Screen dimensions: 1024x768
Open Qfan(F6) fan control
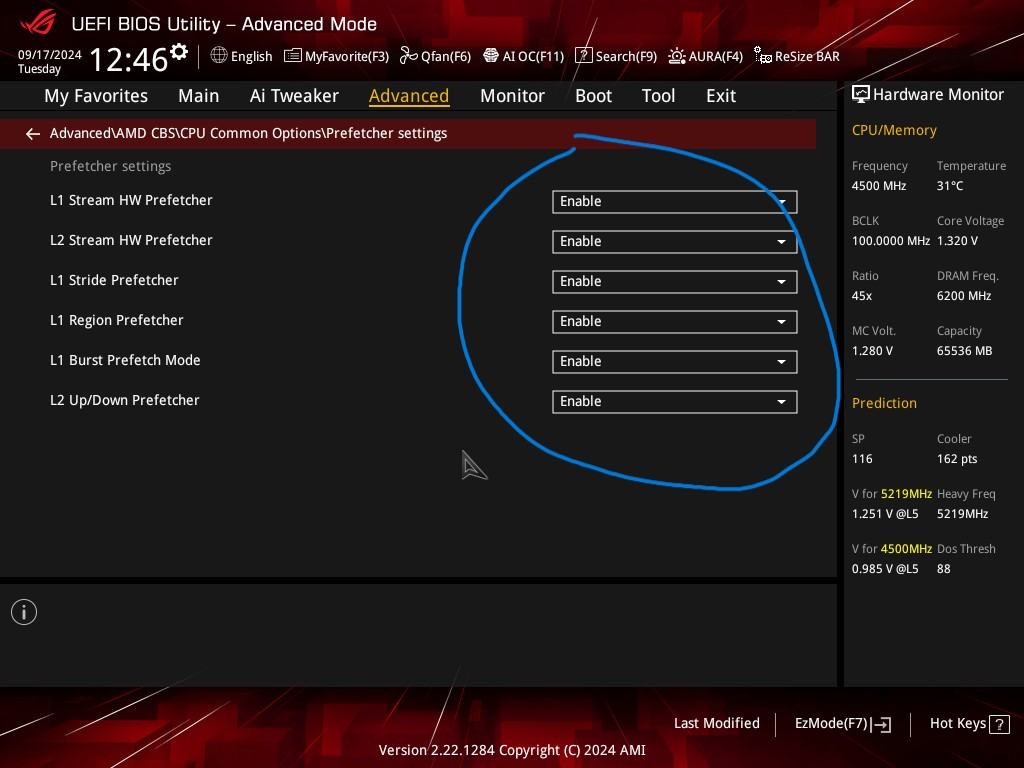tap(435, 56)
